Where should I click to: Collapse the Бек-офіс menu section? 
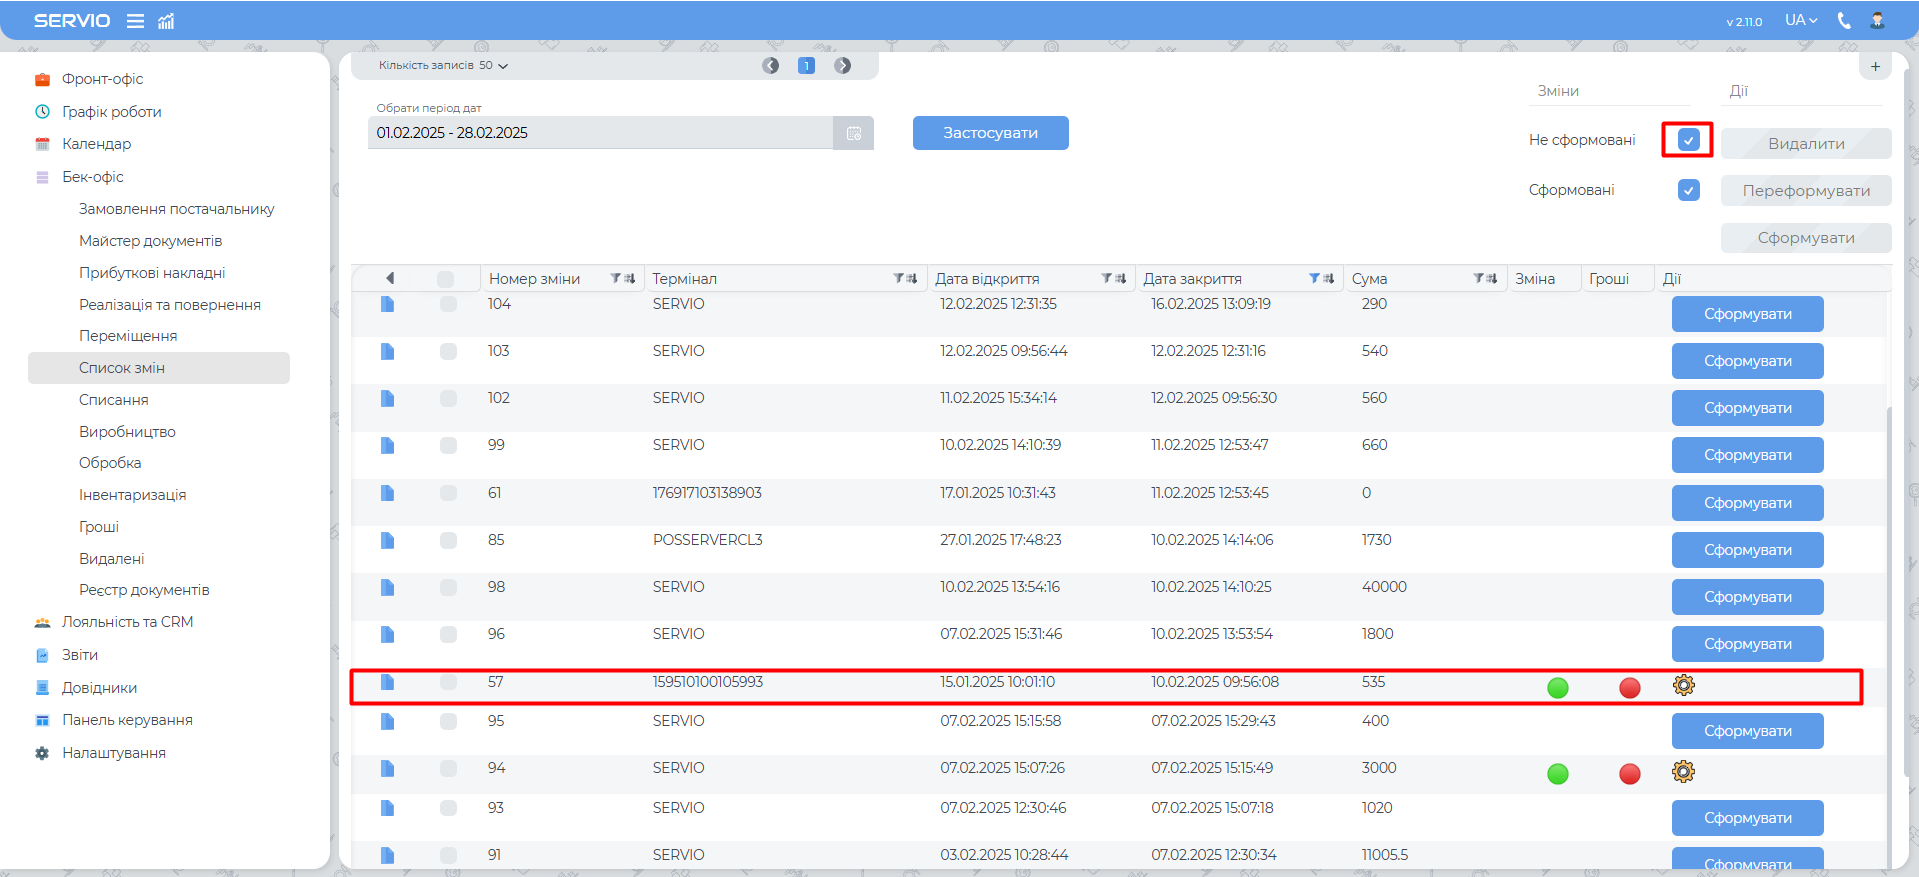coord(93,177)
